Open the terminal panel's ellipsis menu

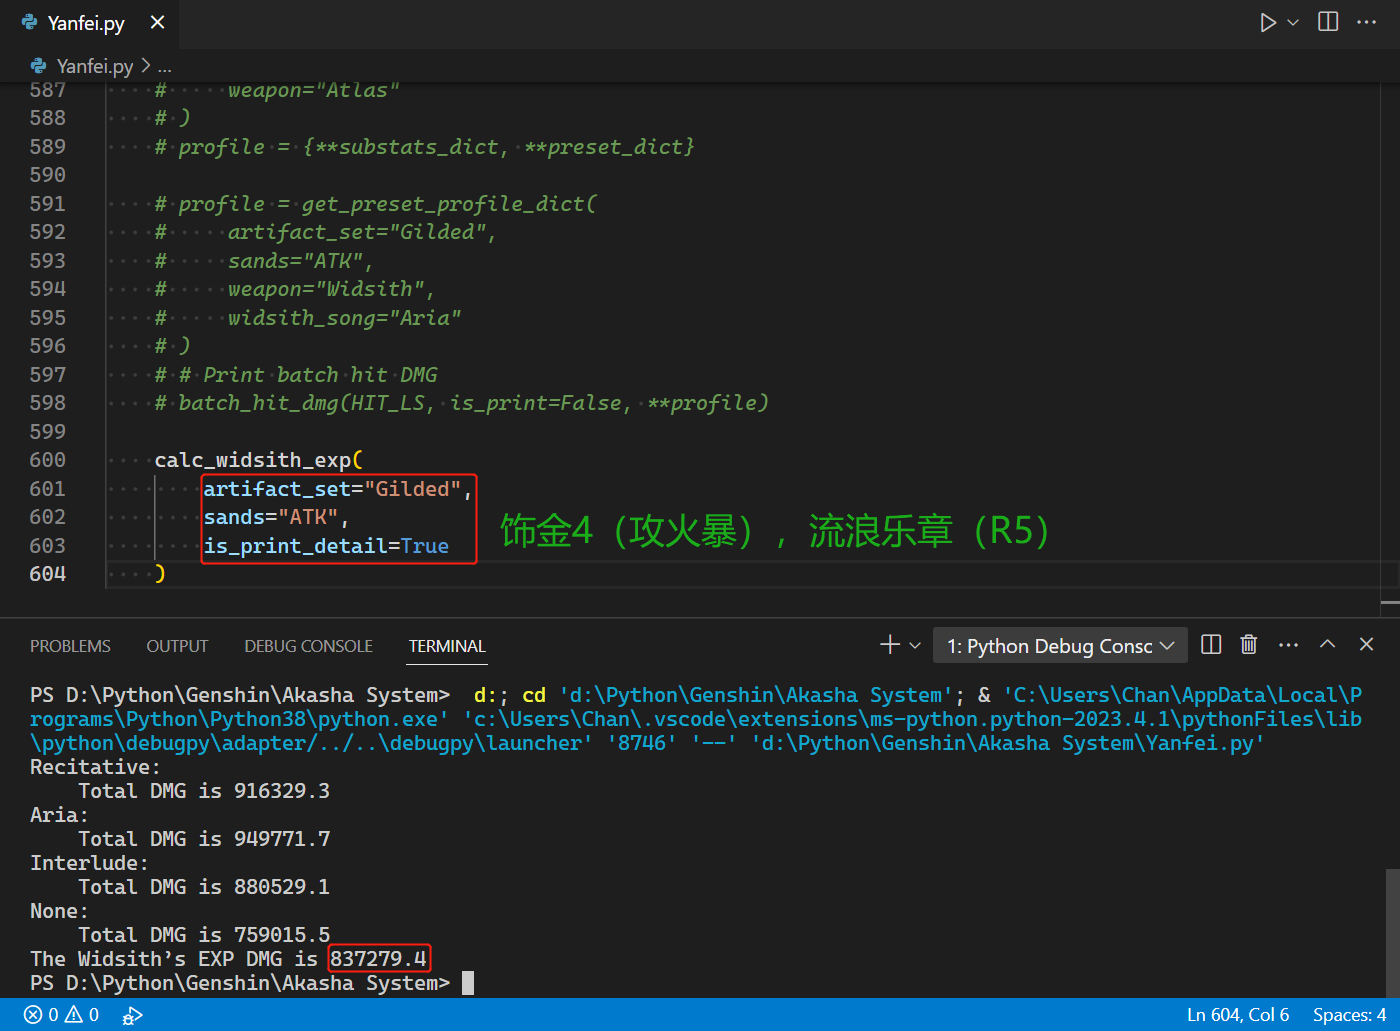tap(1288, 645)
